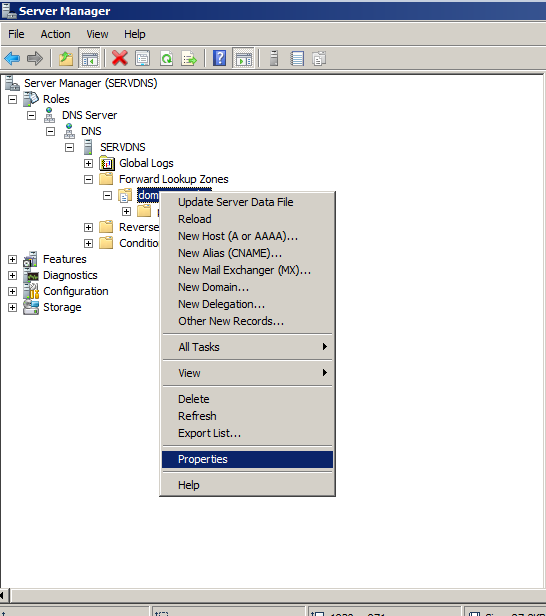Click the Back arrow toolbar icon
This screenshot has height=616, width=546.
point(12,59)
